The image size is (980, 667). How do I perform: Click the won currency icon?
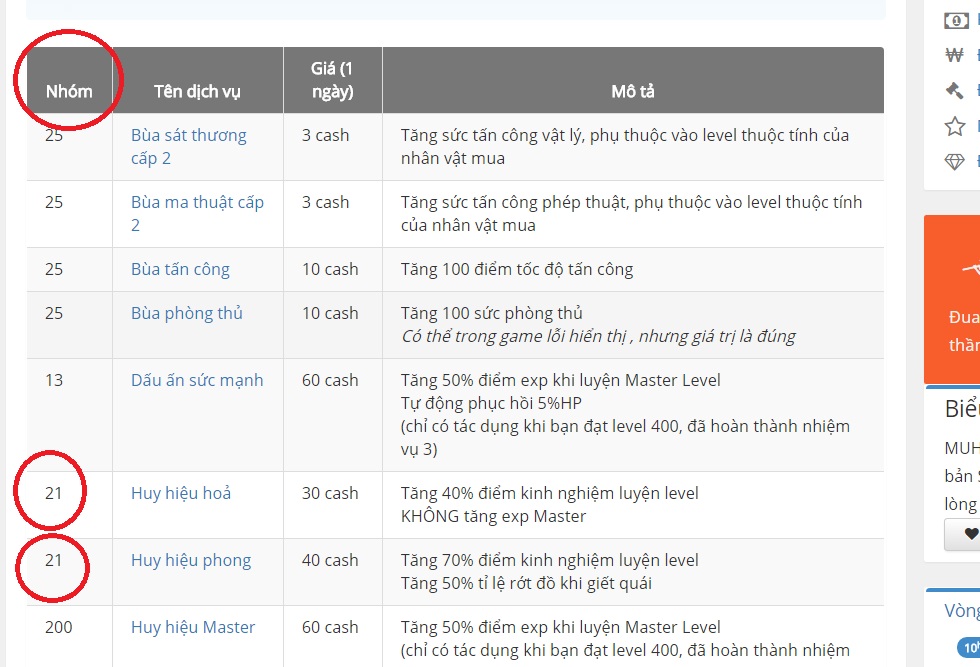pos(955,55)
